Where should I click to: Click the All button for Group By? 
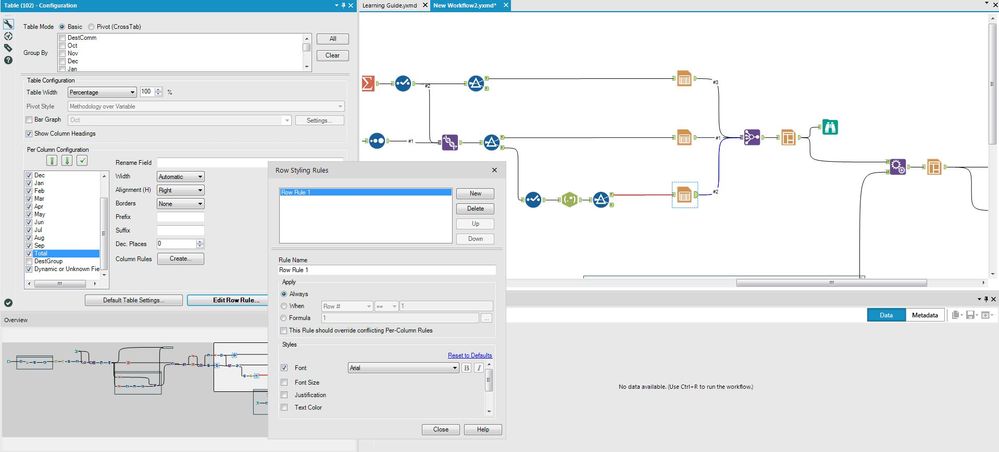tap(333, 39)
